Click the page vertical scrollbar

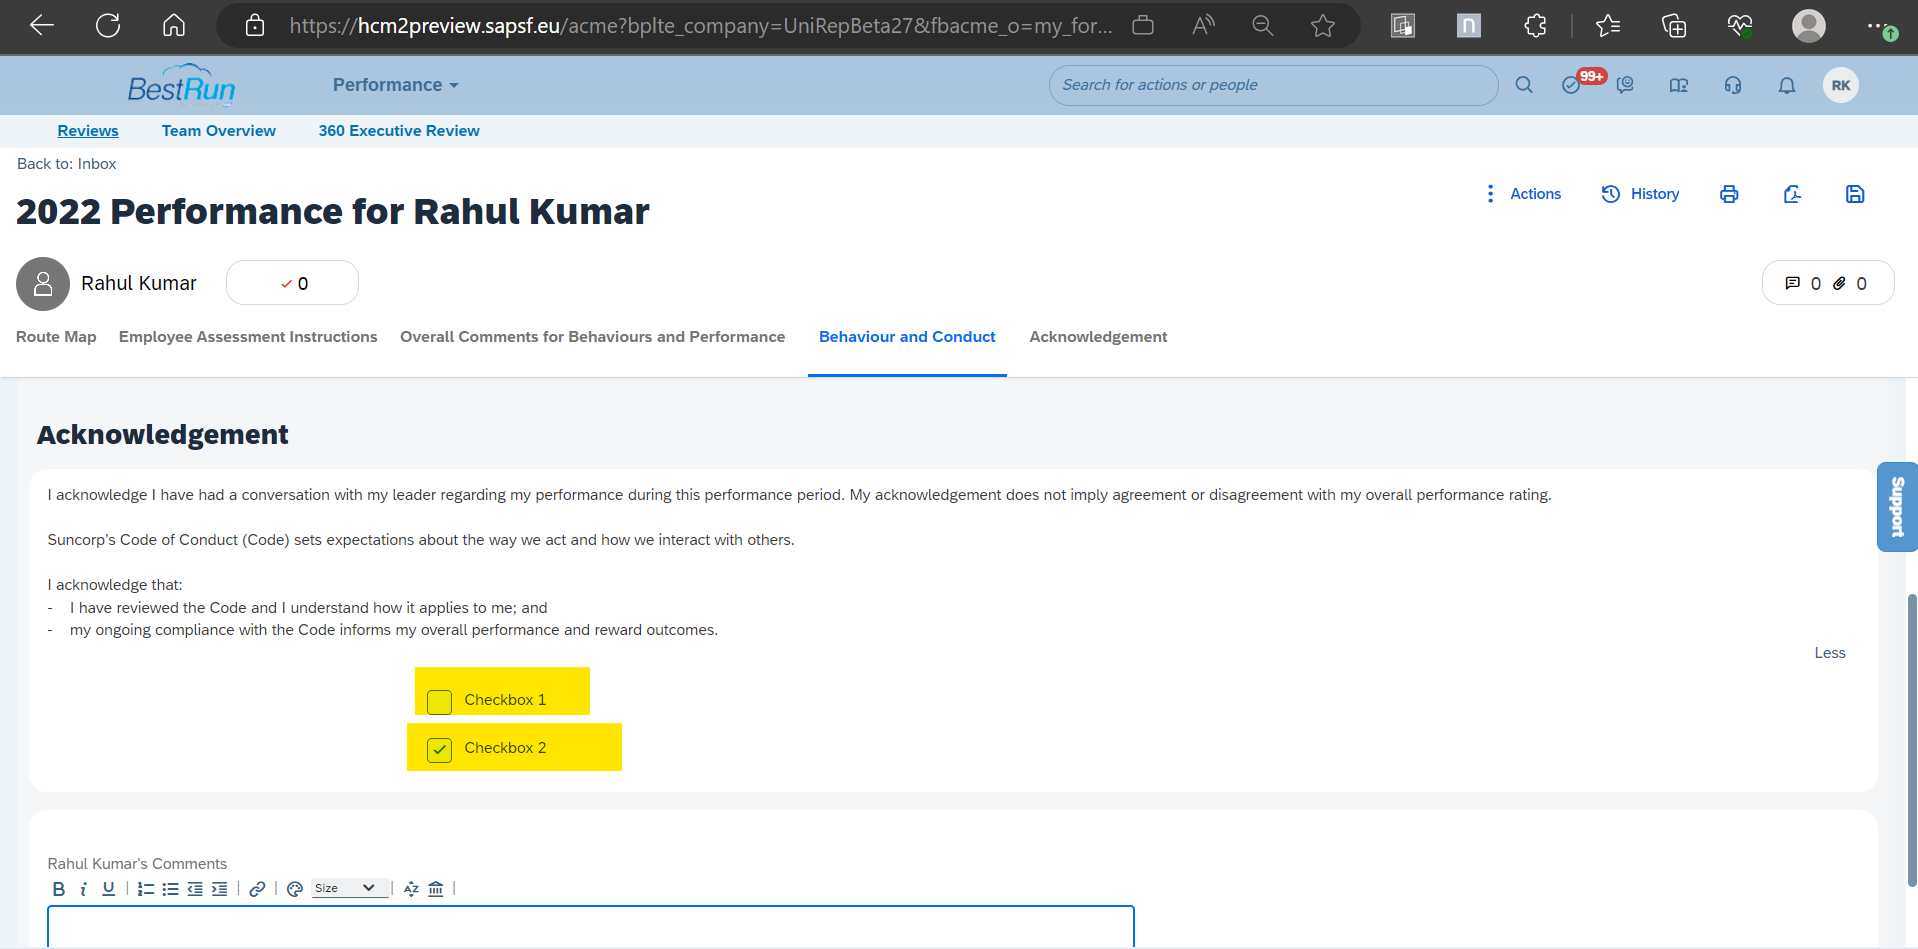tap(1912, 740)
